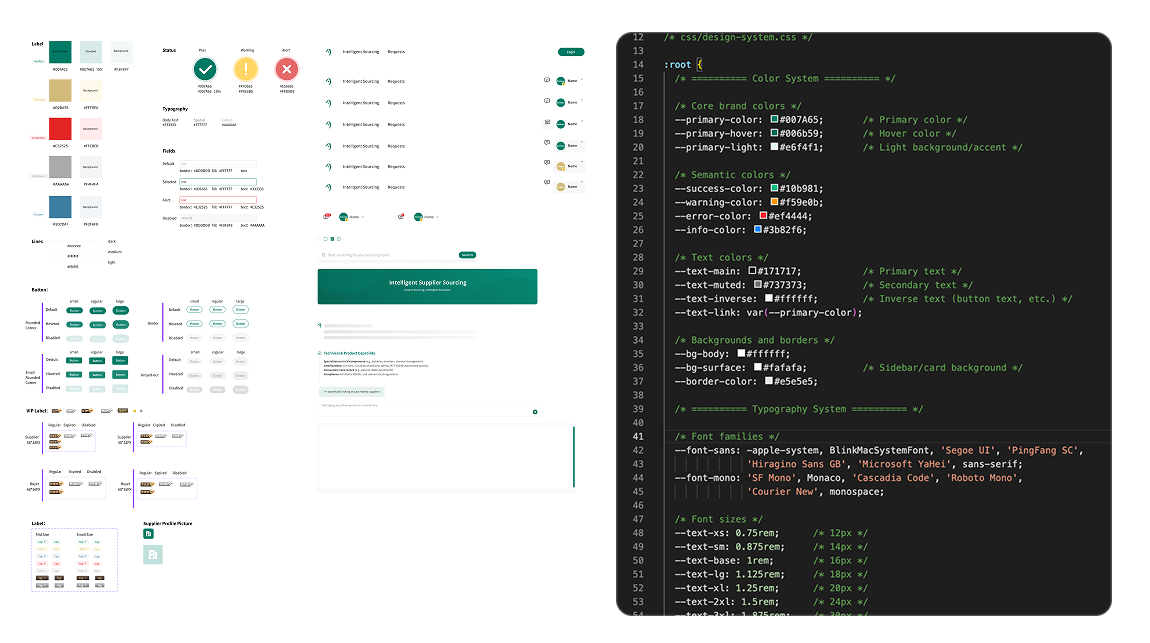Click the '--text-link: var(--primary-color)' line
Image resolution: width=1150 pixels, height=643 pixels.
[x=768, y=312]
